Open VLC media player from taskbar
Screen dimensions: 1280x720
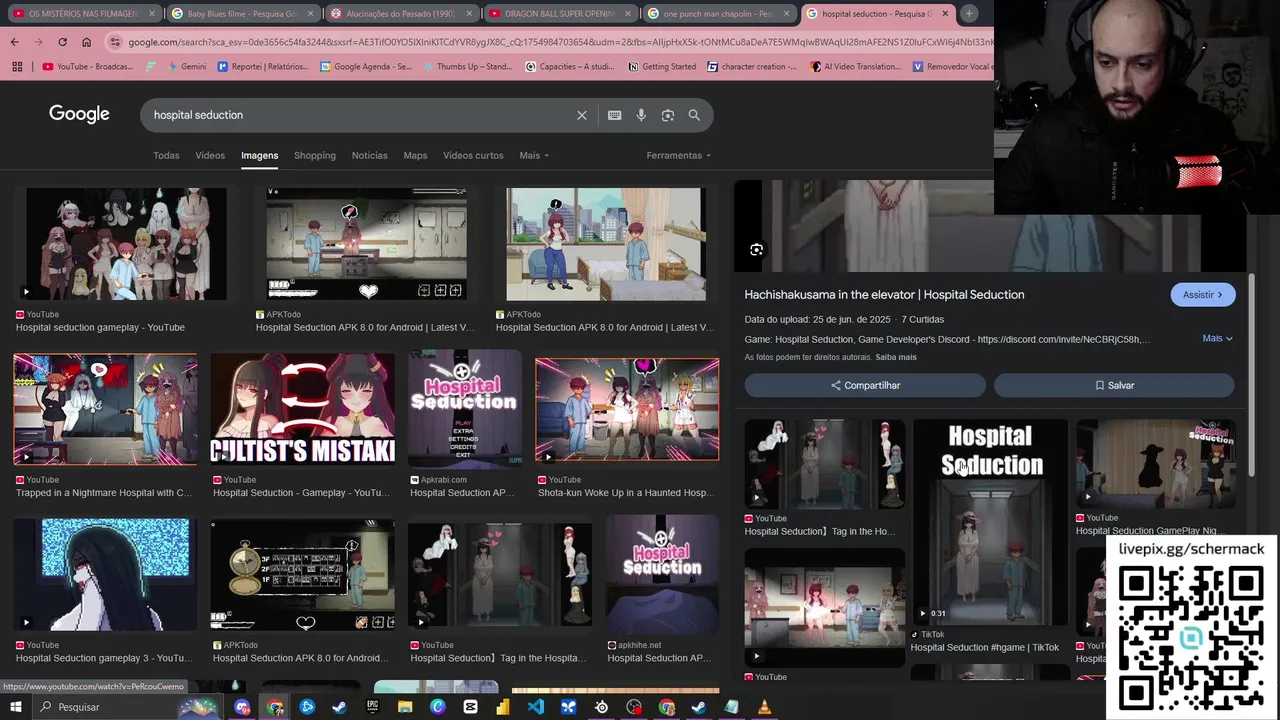pyautogui.click(x=765, y=707)
